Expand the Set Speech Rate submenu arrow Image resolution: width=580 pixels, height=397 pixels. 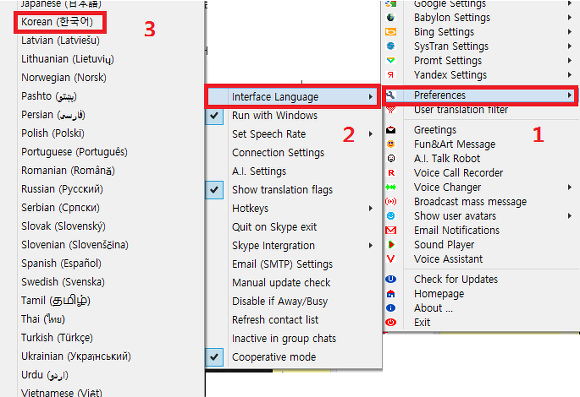coord(370,134)
